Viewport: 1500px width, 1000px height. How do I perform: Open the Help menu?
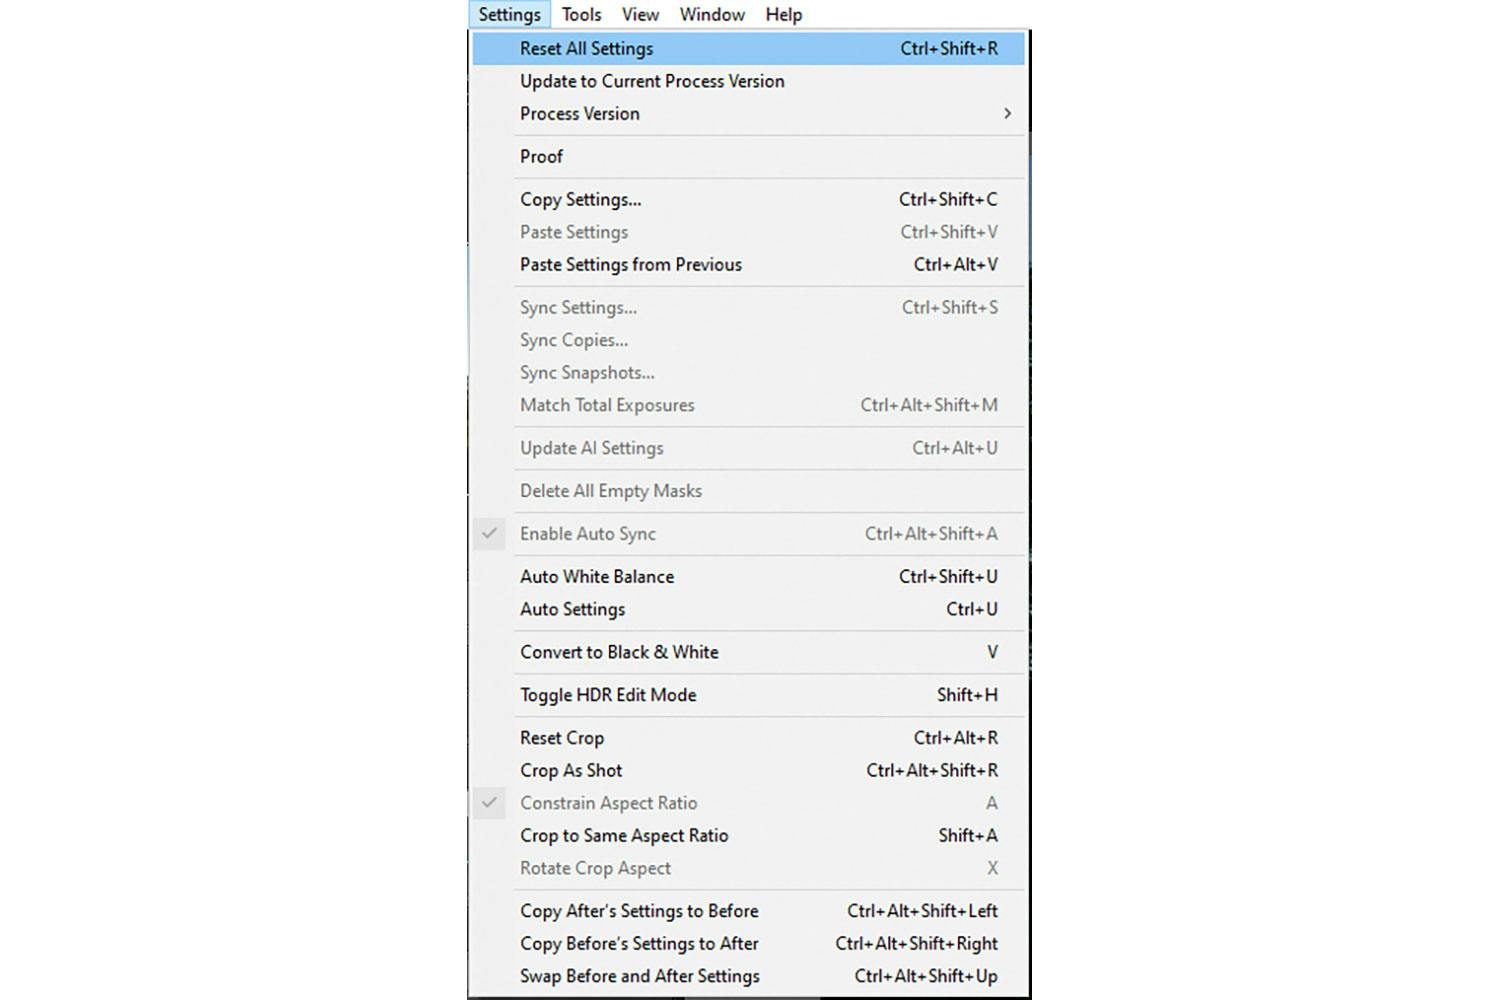pos(783,14)
